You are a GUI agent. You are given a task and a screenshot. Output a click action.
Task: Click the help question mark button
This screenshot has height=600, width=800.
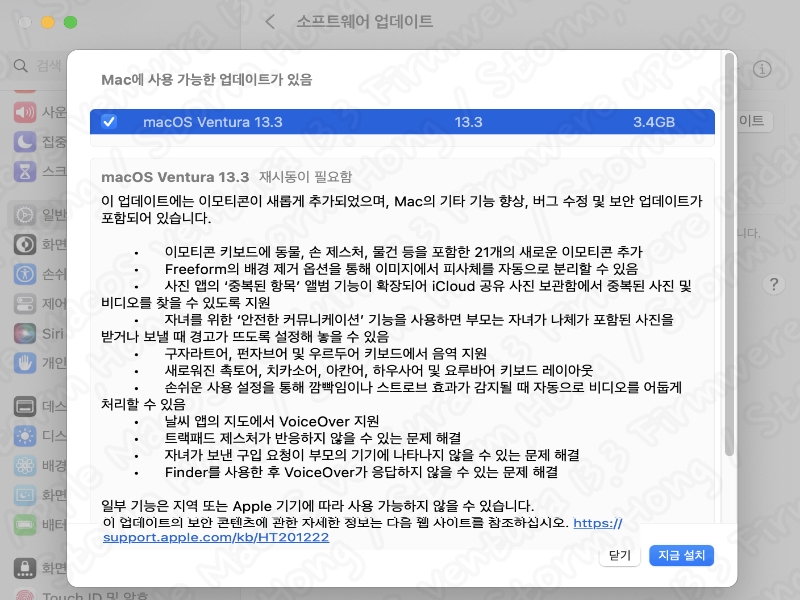pos(774,284)
